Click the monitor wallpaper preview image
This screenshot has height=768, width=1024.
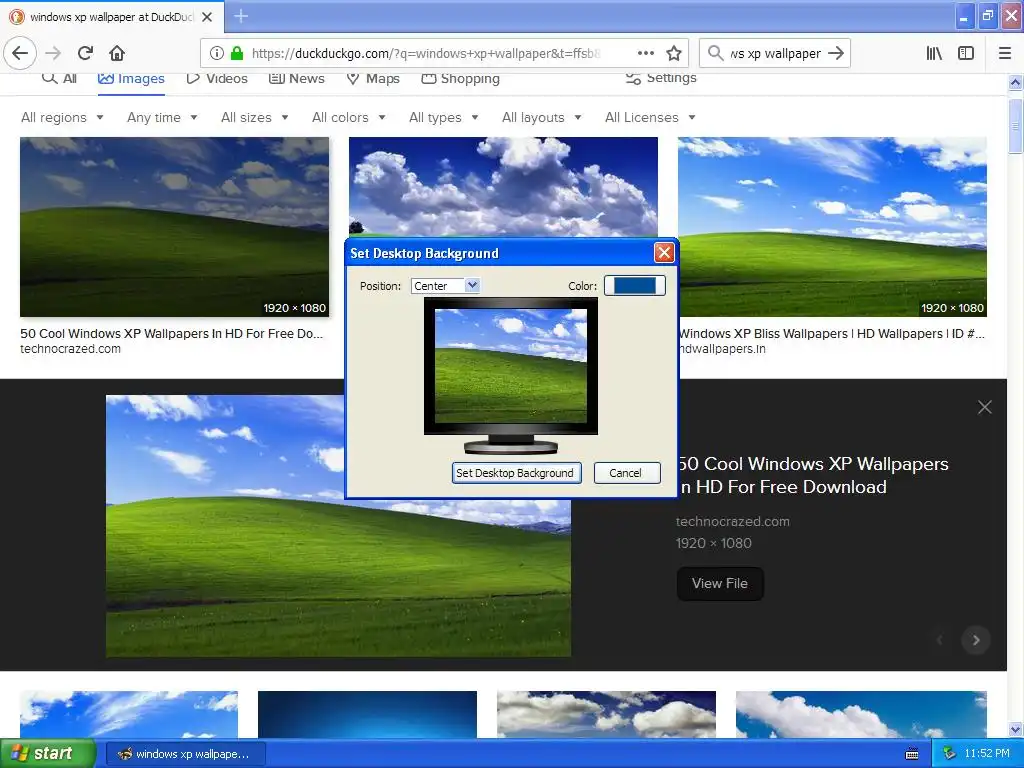511,366
